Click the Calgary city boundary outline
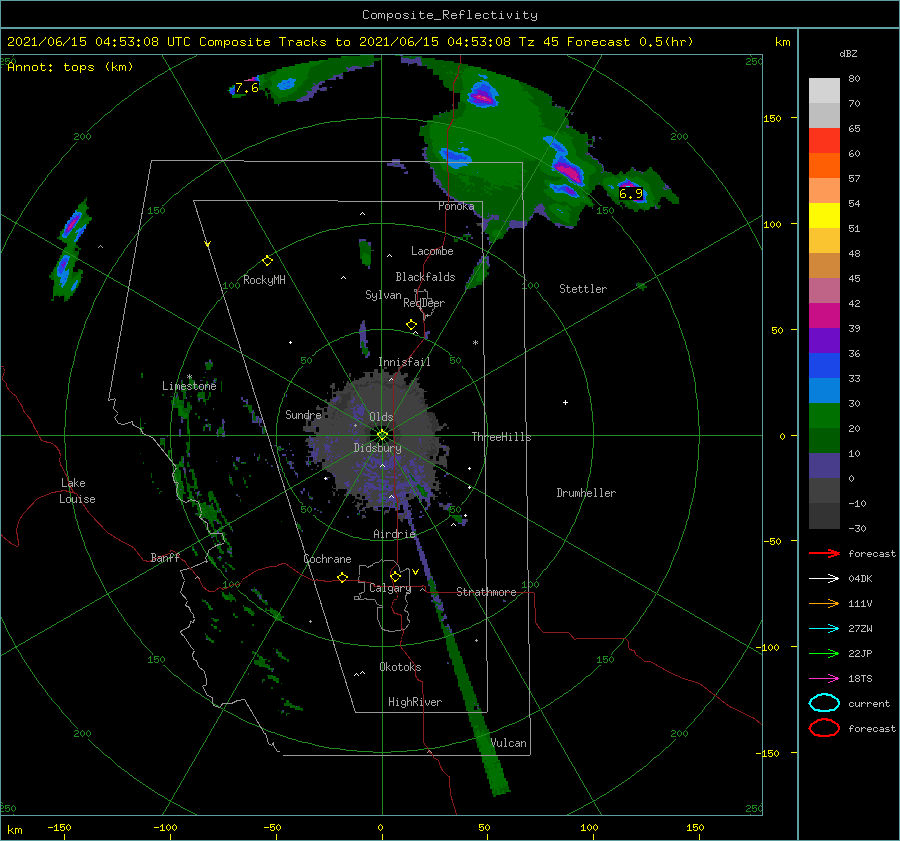 384,595
